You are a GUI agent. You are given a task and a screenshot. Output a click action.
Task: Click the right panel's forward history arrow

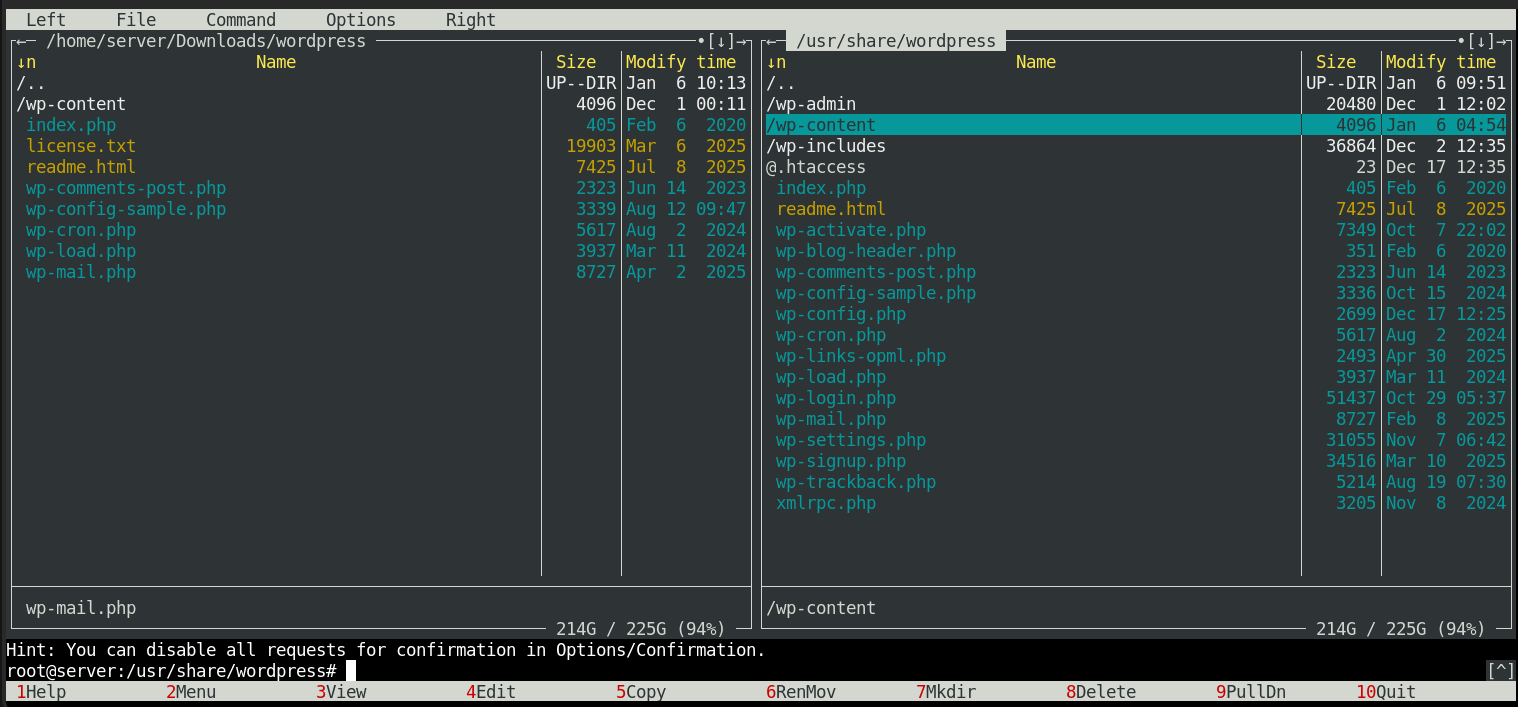coord(1501,41)
